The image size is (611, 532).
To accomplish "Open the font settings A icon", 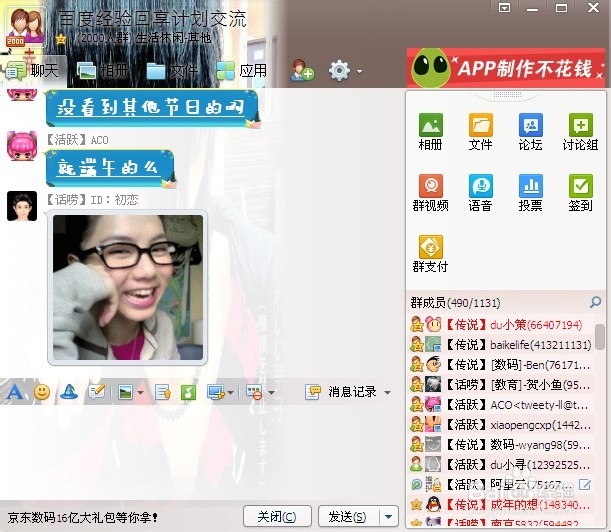I will coord(15,391).
